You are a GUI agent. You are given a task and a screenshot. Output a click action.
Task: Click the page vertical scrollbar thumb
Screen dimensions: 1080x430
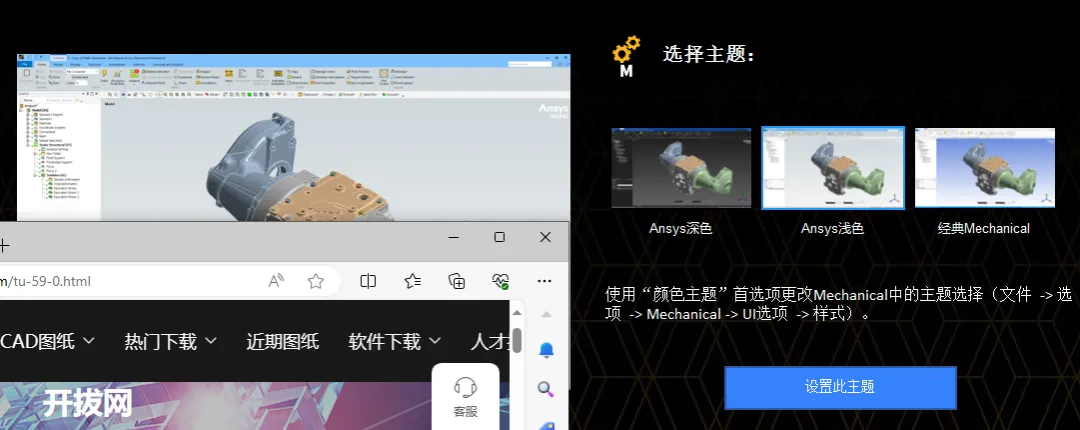coord(517,340)
